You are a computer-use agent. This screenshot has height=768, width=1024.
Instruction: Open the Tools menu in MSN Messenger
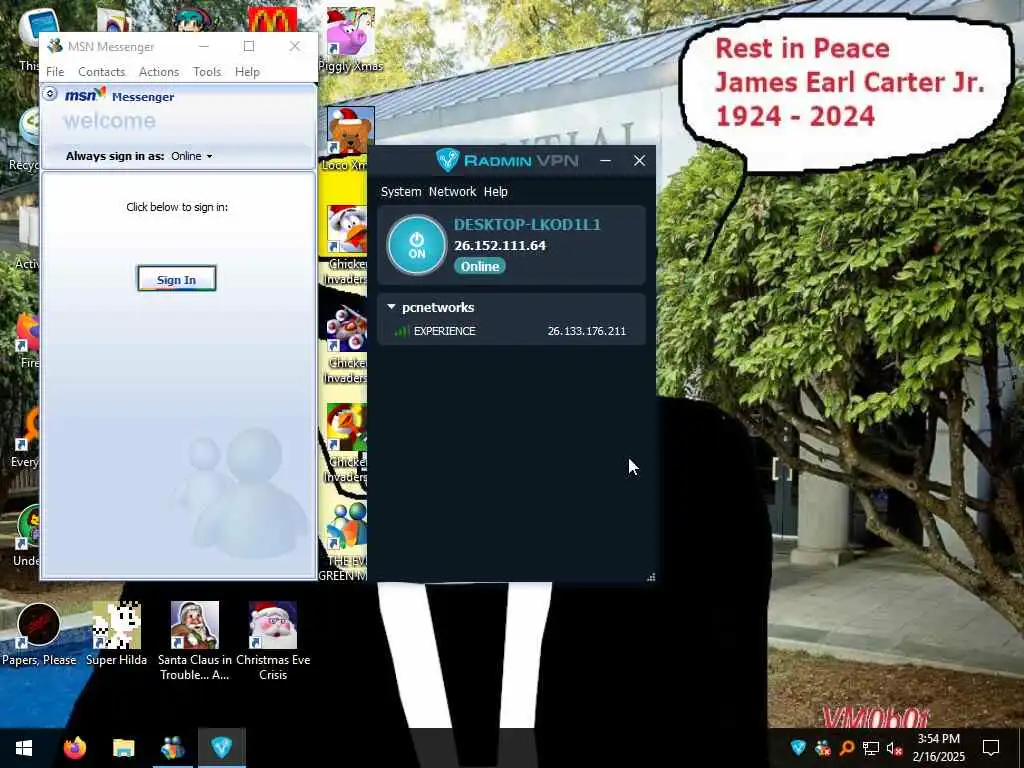(x=207, y=72)
